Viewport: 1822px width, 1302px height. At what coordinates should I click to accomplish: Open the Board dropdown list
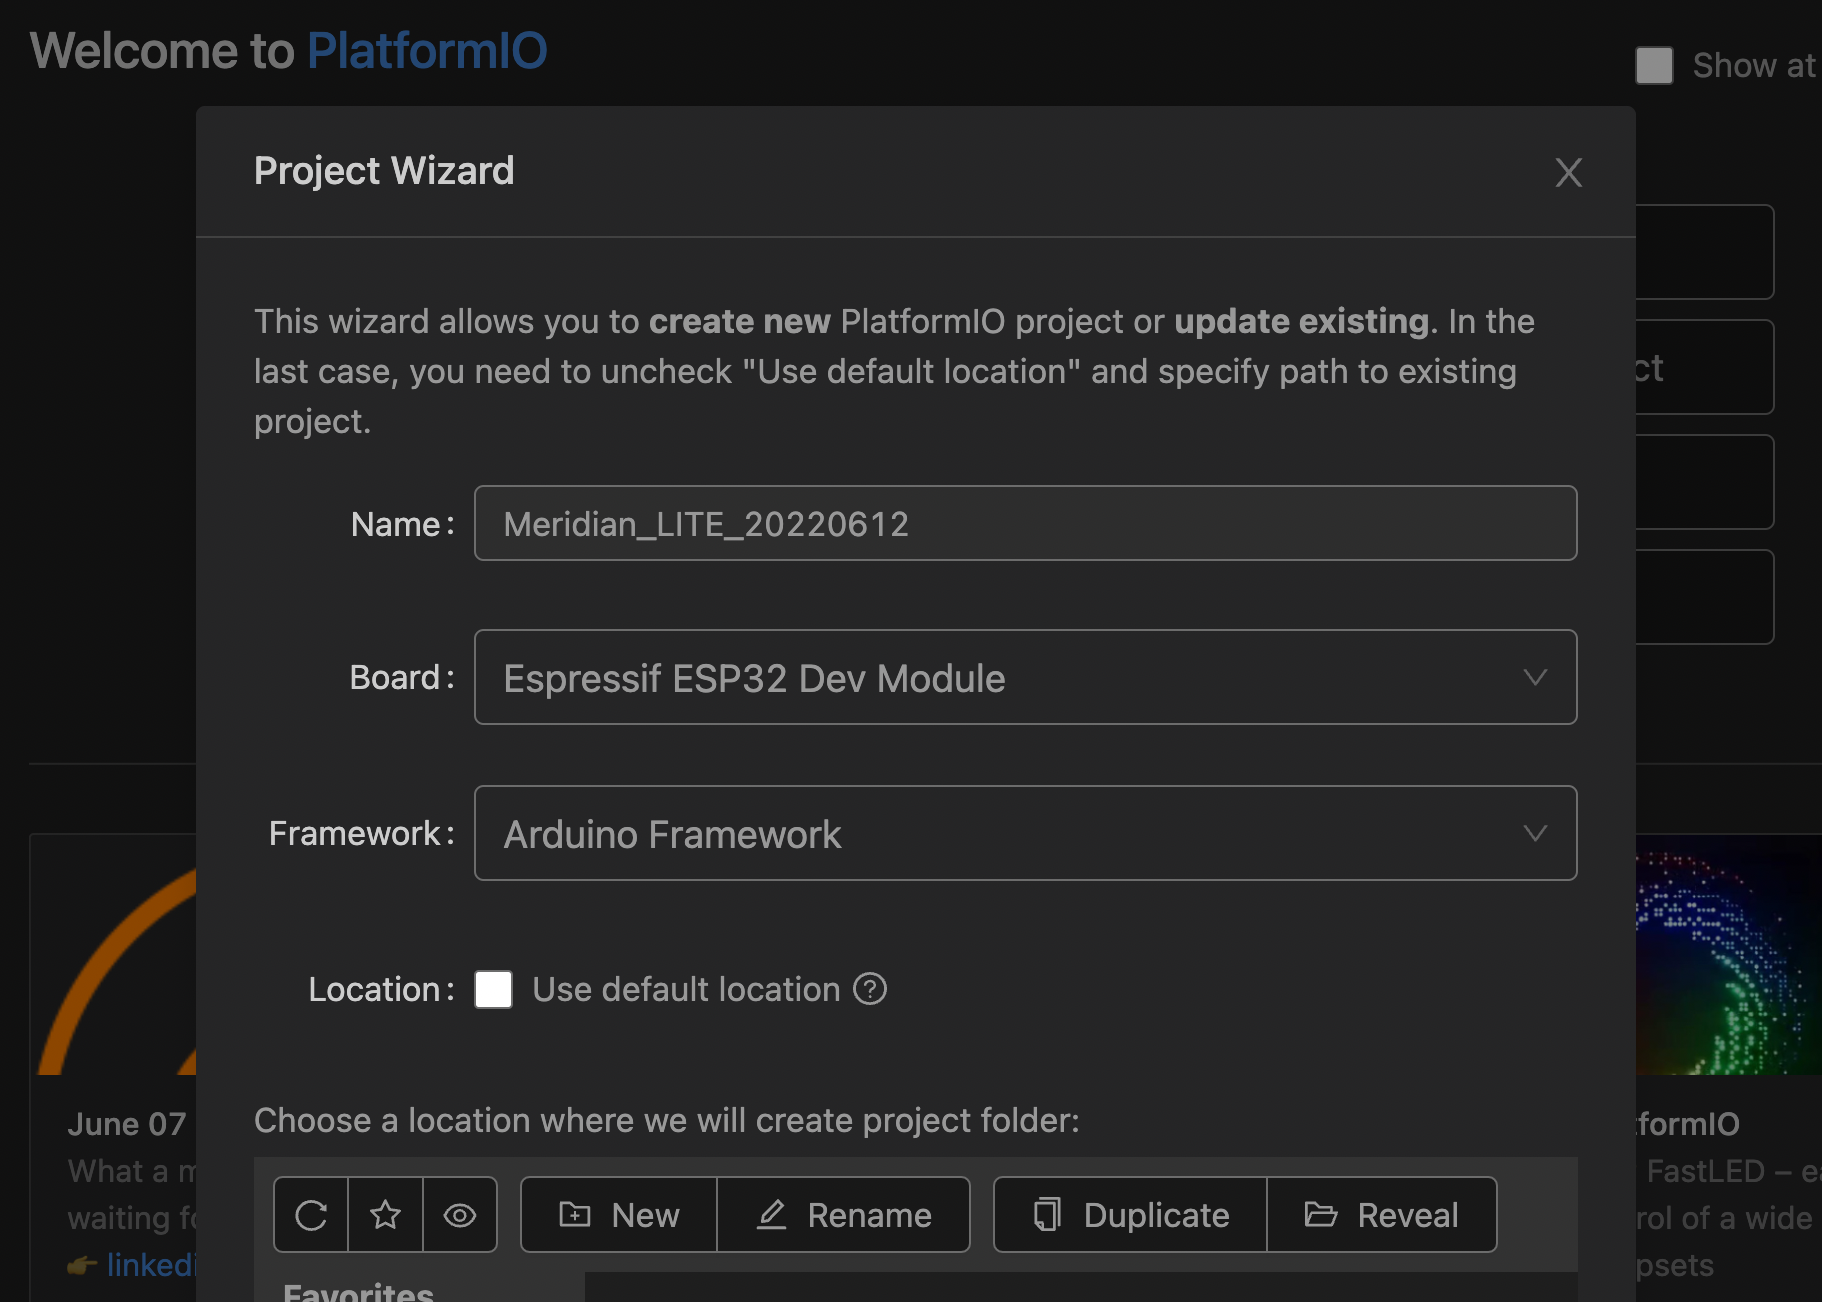tap(1535, 677)
